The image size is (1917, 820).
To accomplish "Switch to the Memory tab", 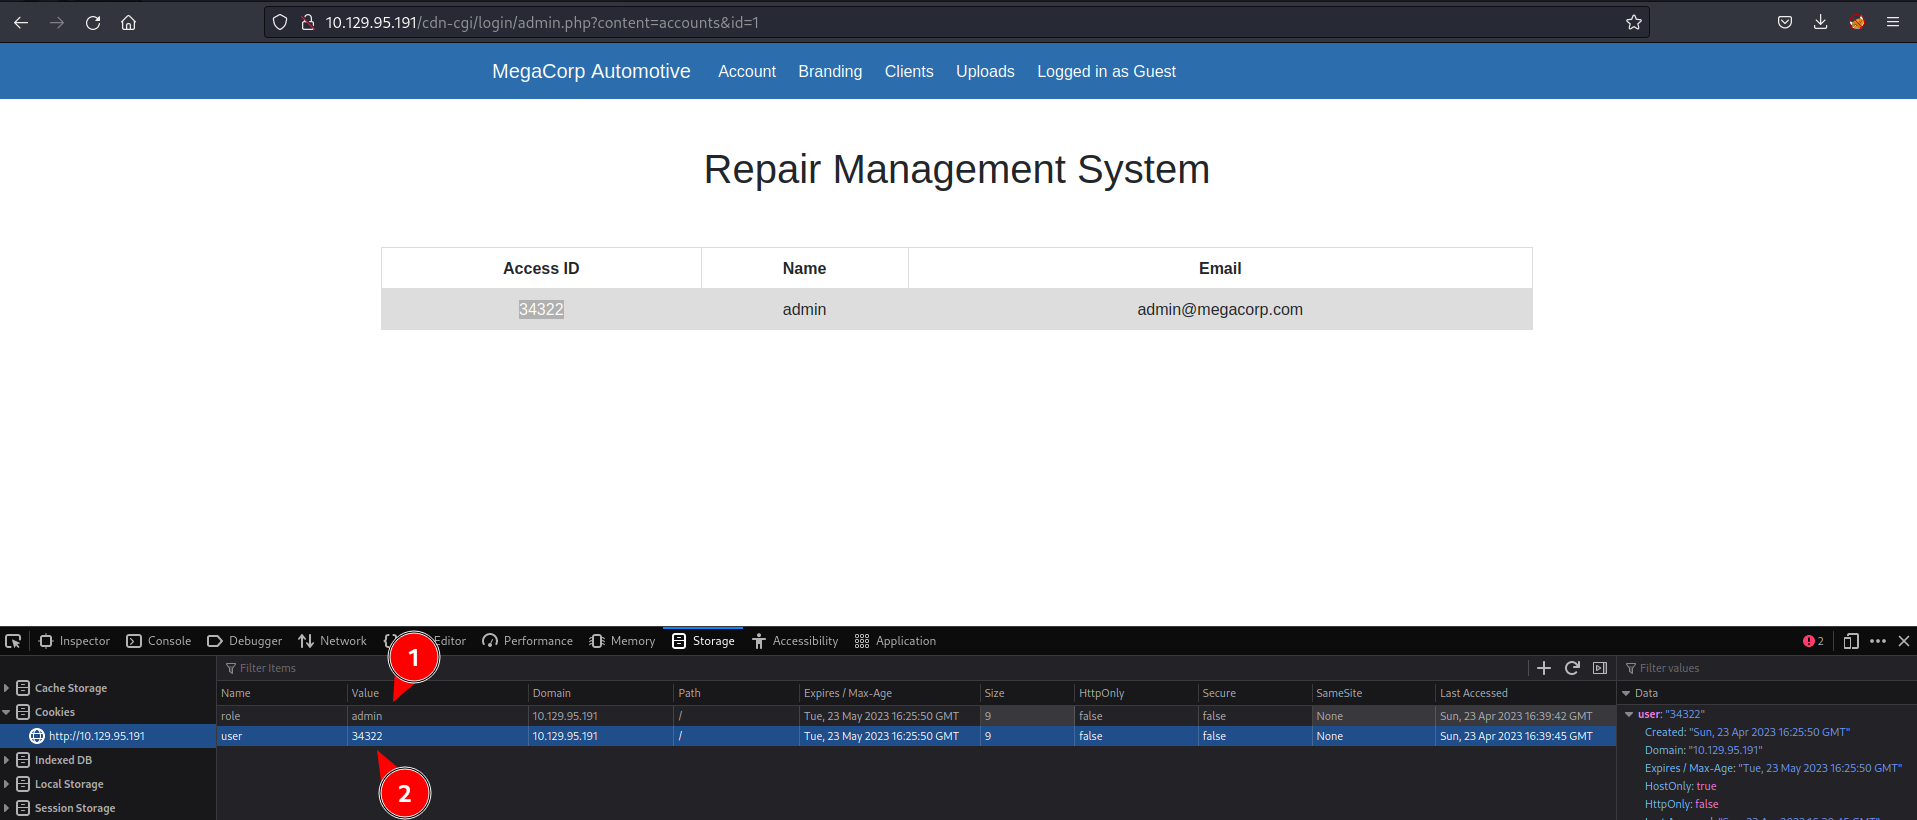I will pyautogui.click(x=622, y=641).
